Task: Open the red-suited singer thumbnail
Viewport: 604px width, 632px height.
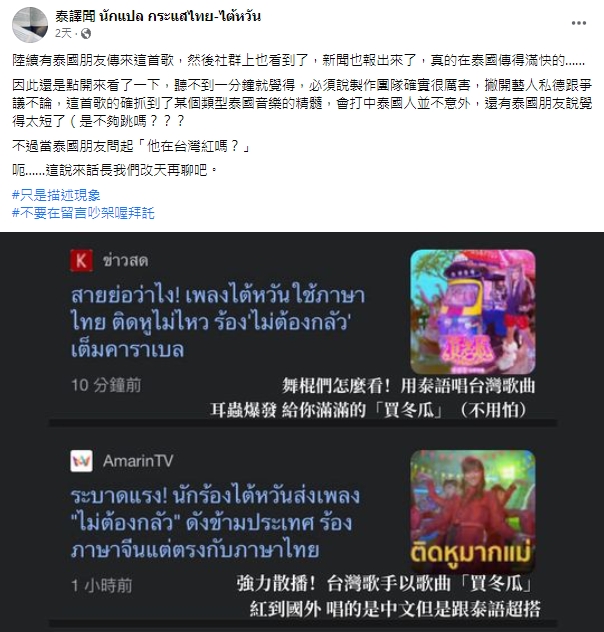Action: tap(473, 511)
